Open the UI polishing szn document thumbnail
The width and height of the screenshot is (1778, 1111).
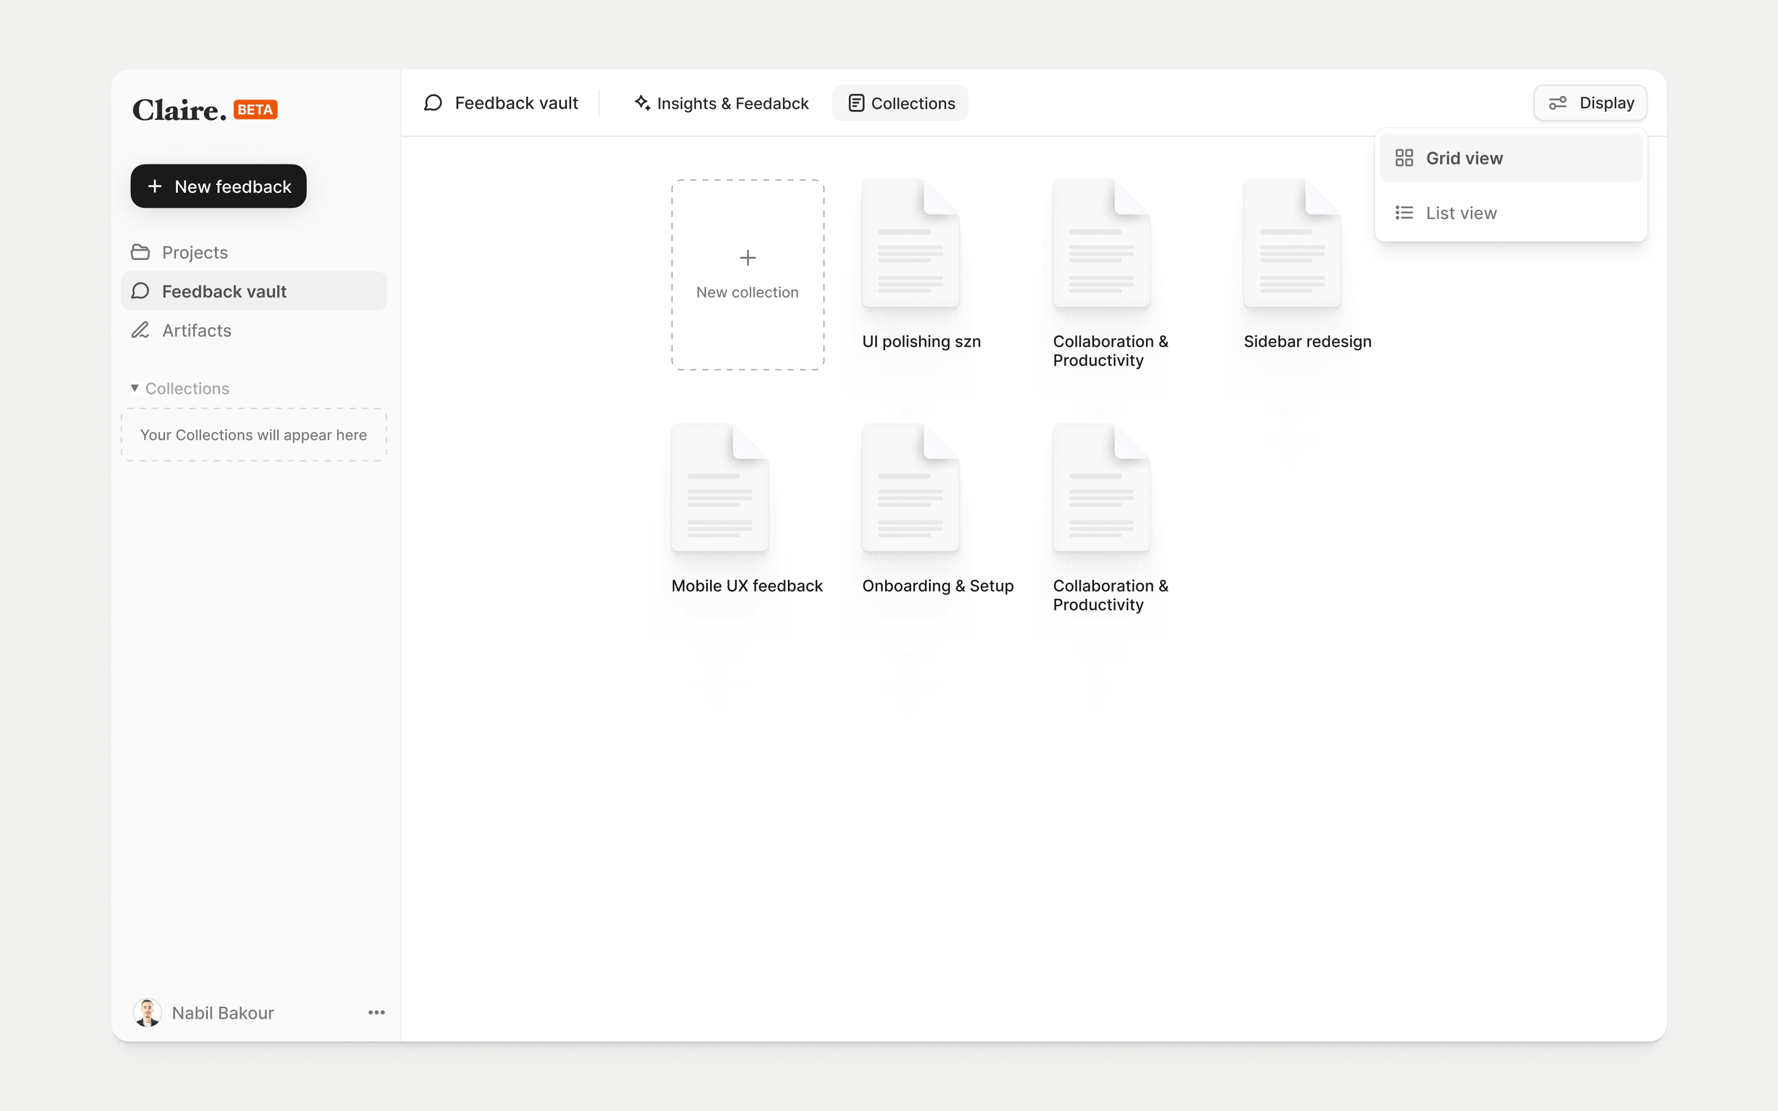[911, 244]
